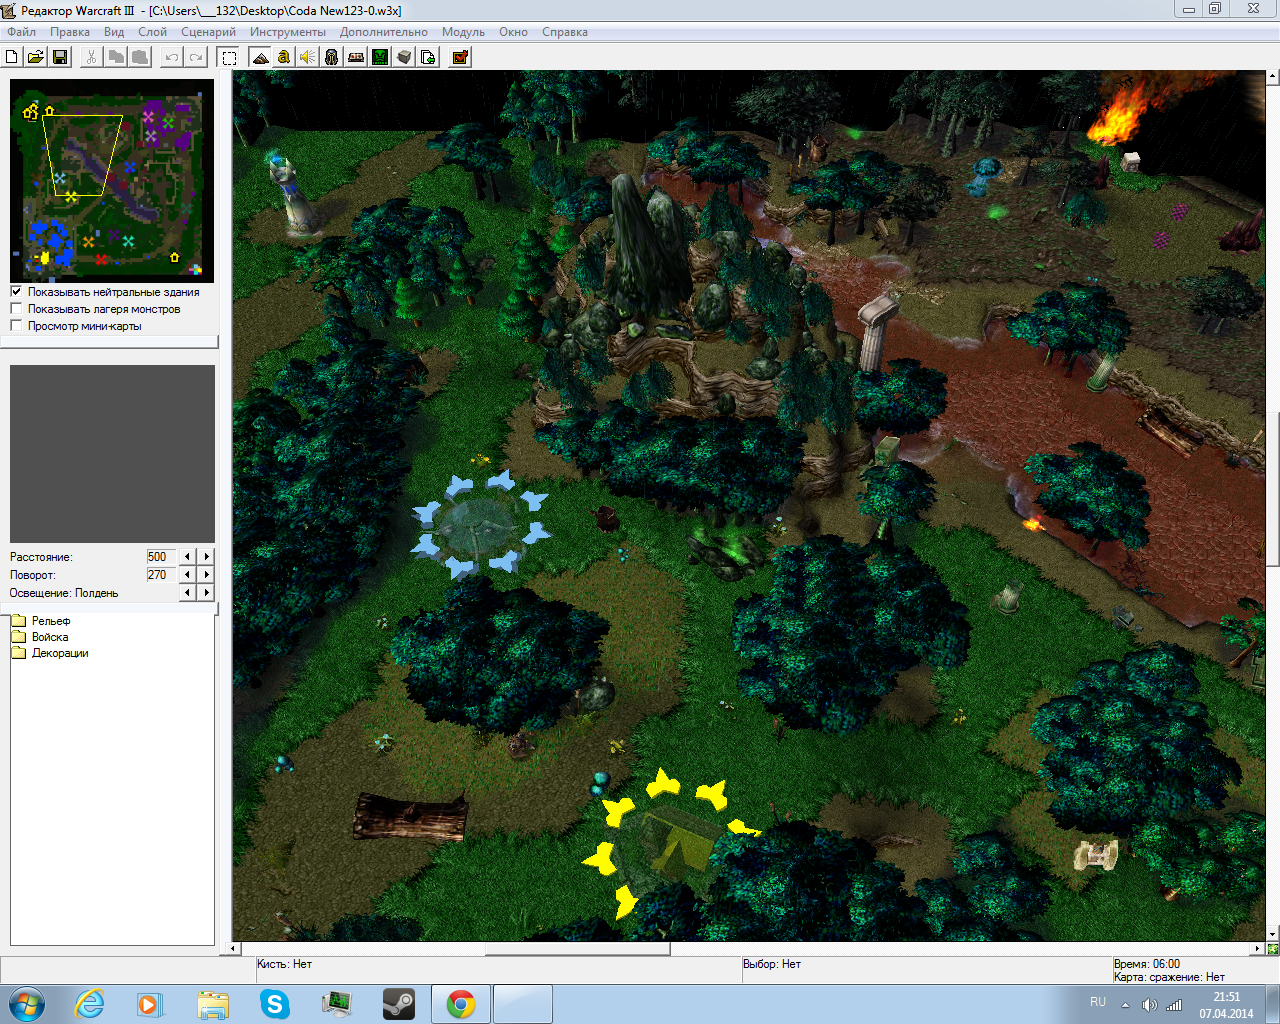Open the Object Manager cube icon
The height and width of the screenshot is (1024, 1280).
tap(404, 57)
